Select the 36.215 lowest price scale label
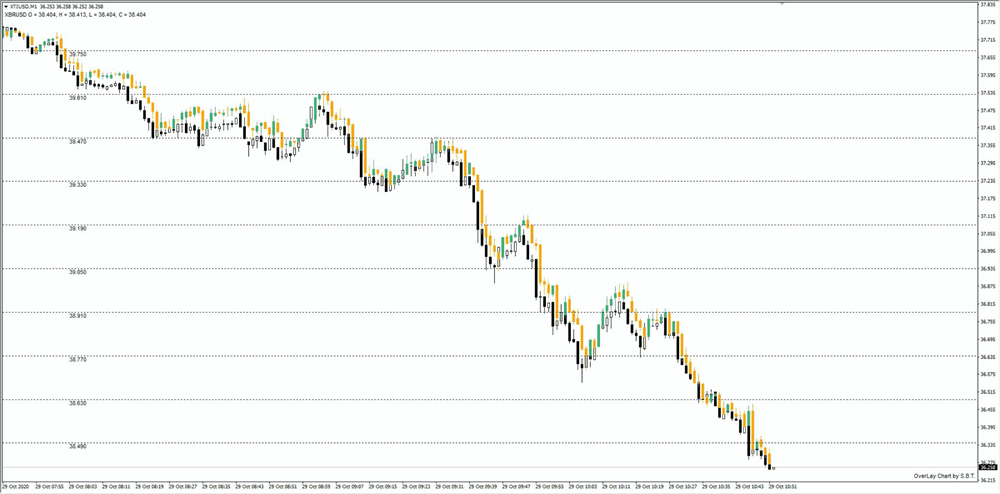 [x=989, y=479]
